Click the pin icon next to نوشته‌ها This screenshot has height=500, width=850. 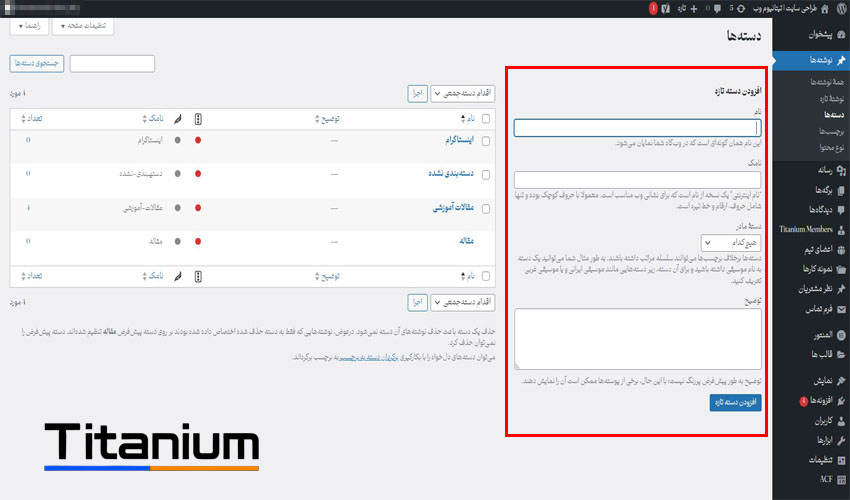pos(841,60)
